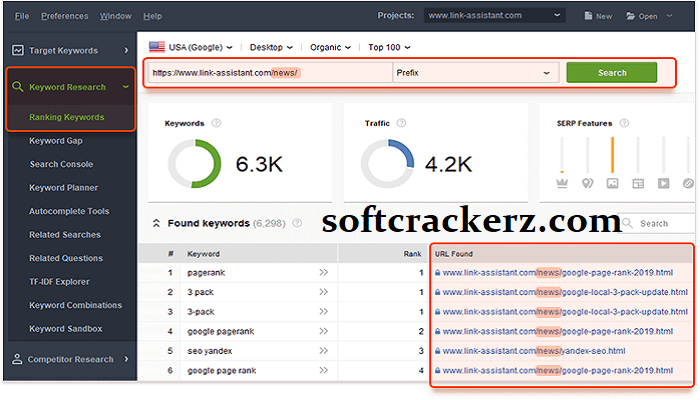Open the Projects dropdown

(494, 16)
